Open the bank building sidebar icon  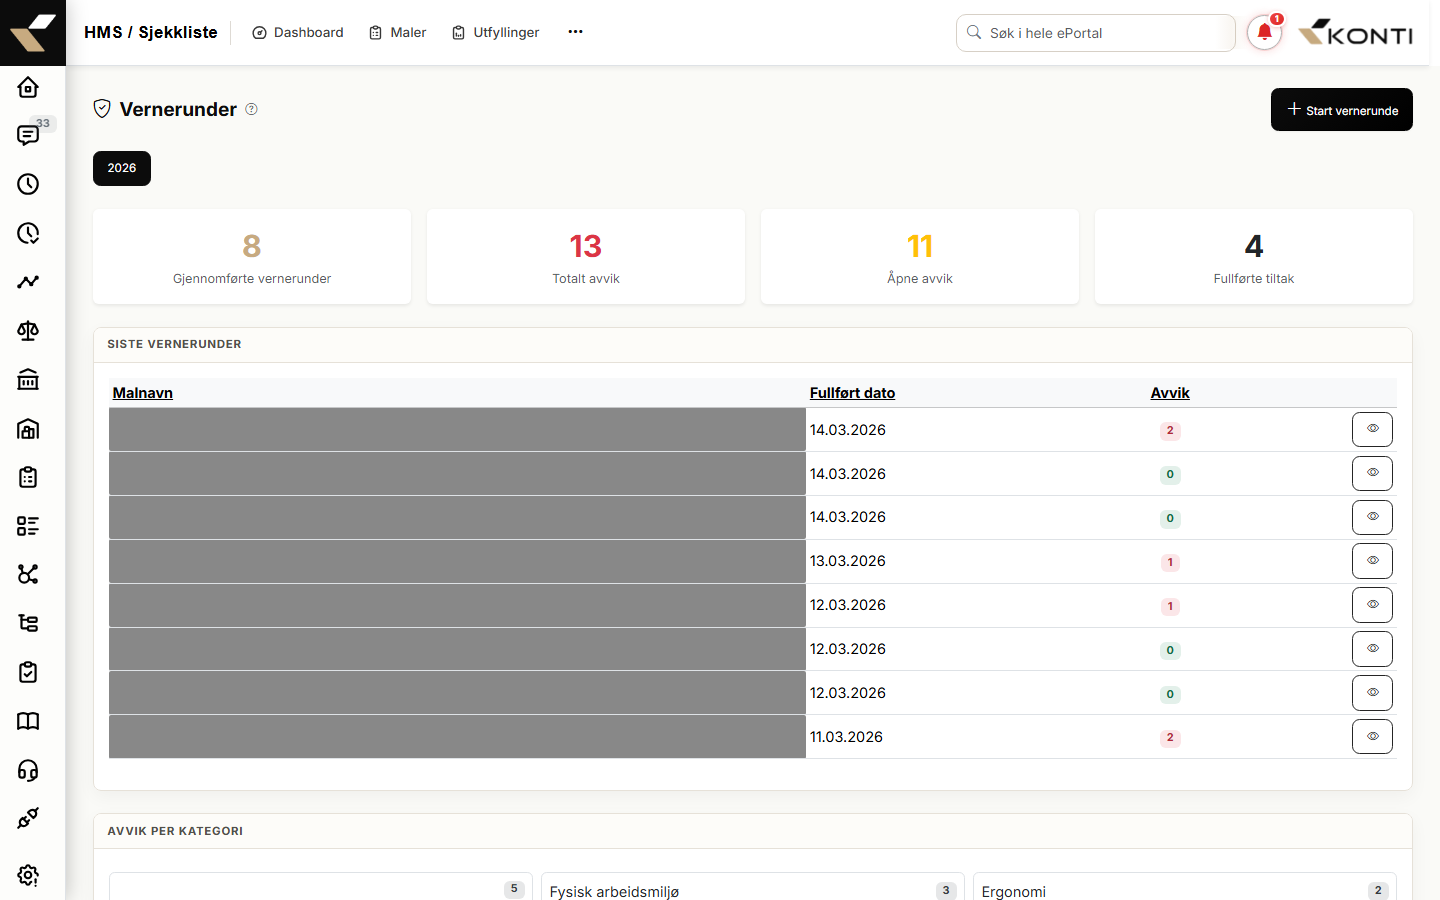[28, 379]
